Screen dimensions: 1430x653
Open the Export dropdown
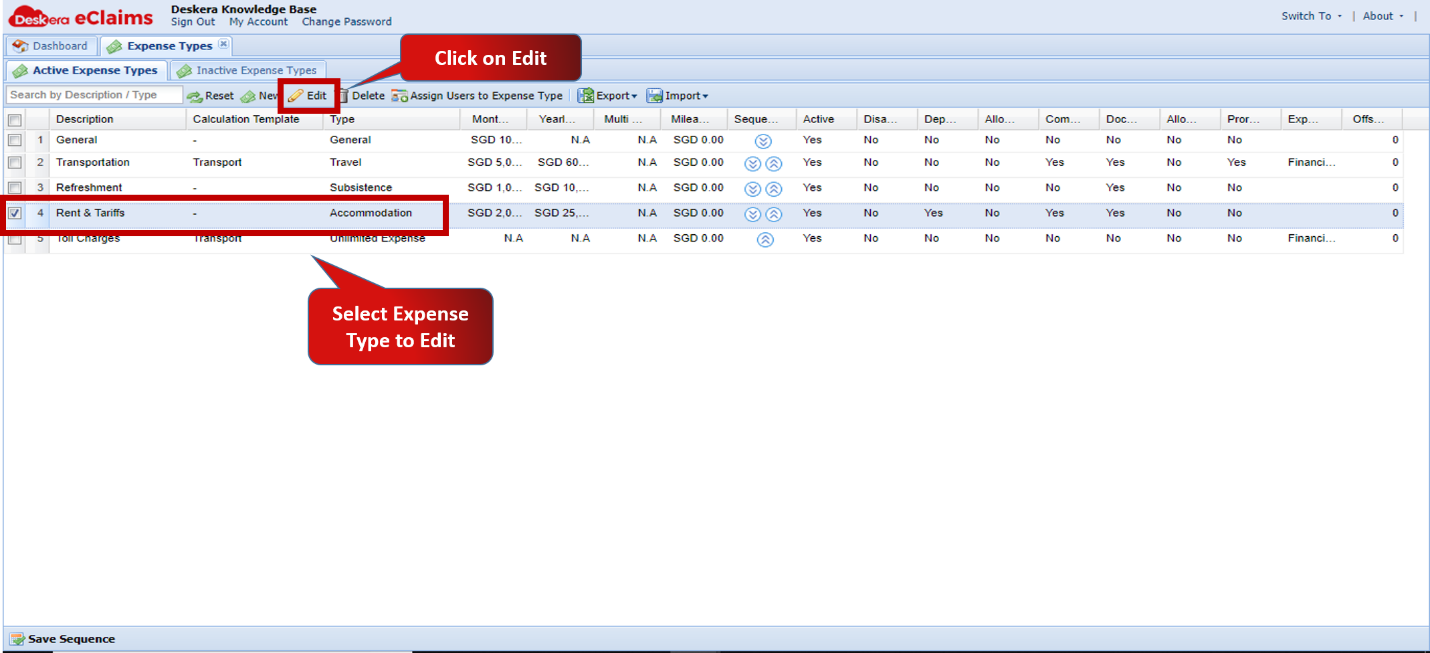[x=607, y=95]
